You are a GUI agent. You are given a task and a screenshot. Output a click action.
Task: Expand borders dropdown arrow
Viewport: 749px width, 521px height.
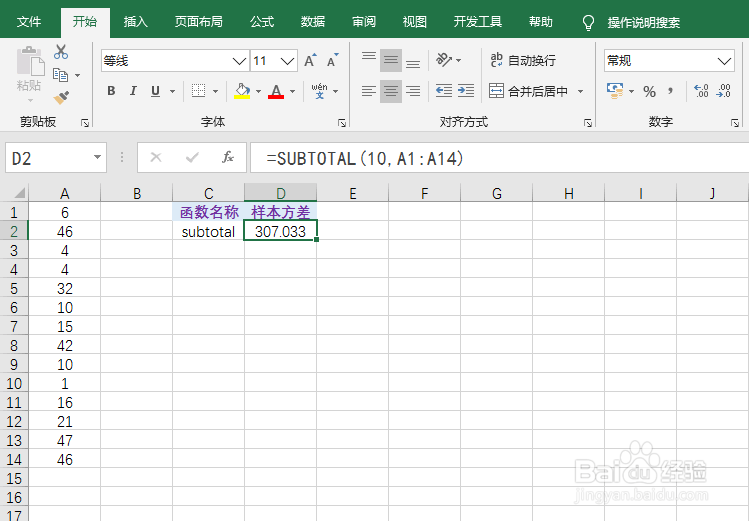pos(215,91)
